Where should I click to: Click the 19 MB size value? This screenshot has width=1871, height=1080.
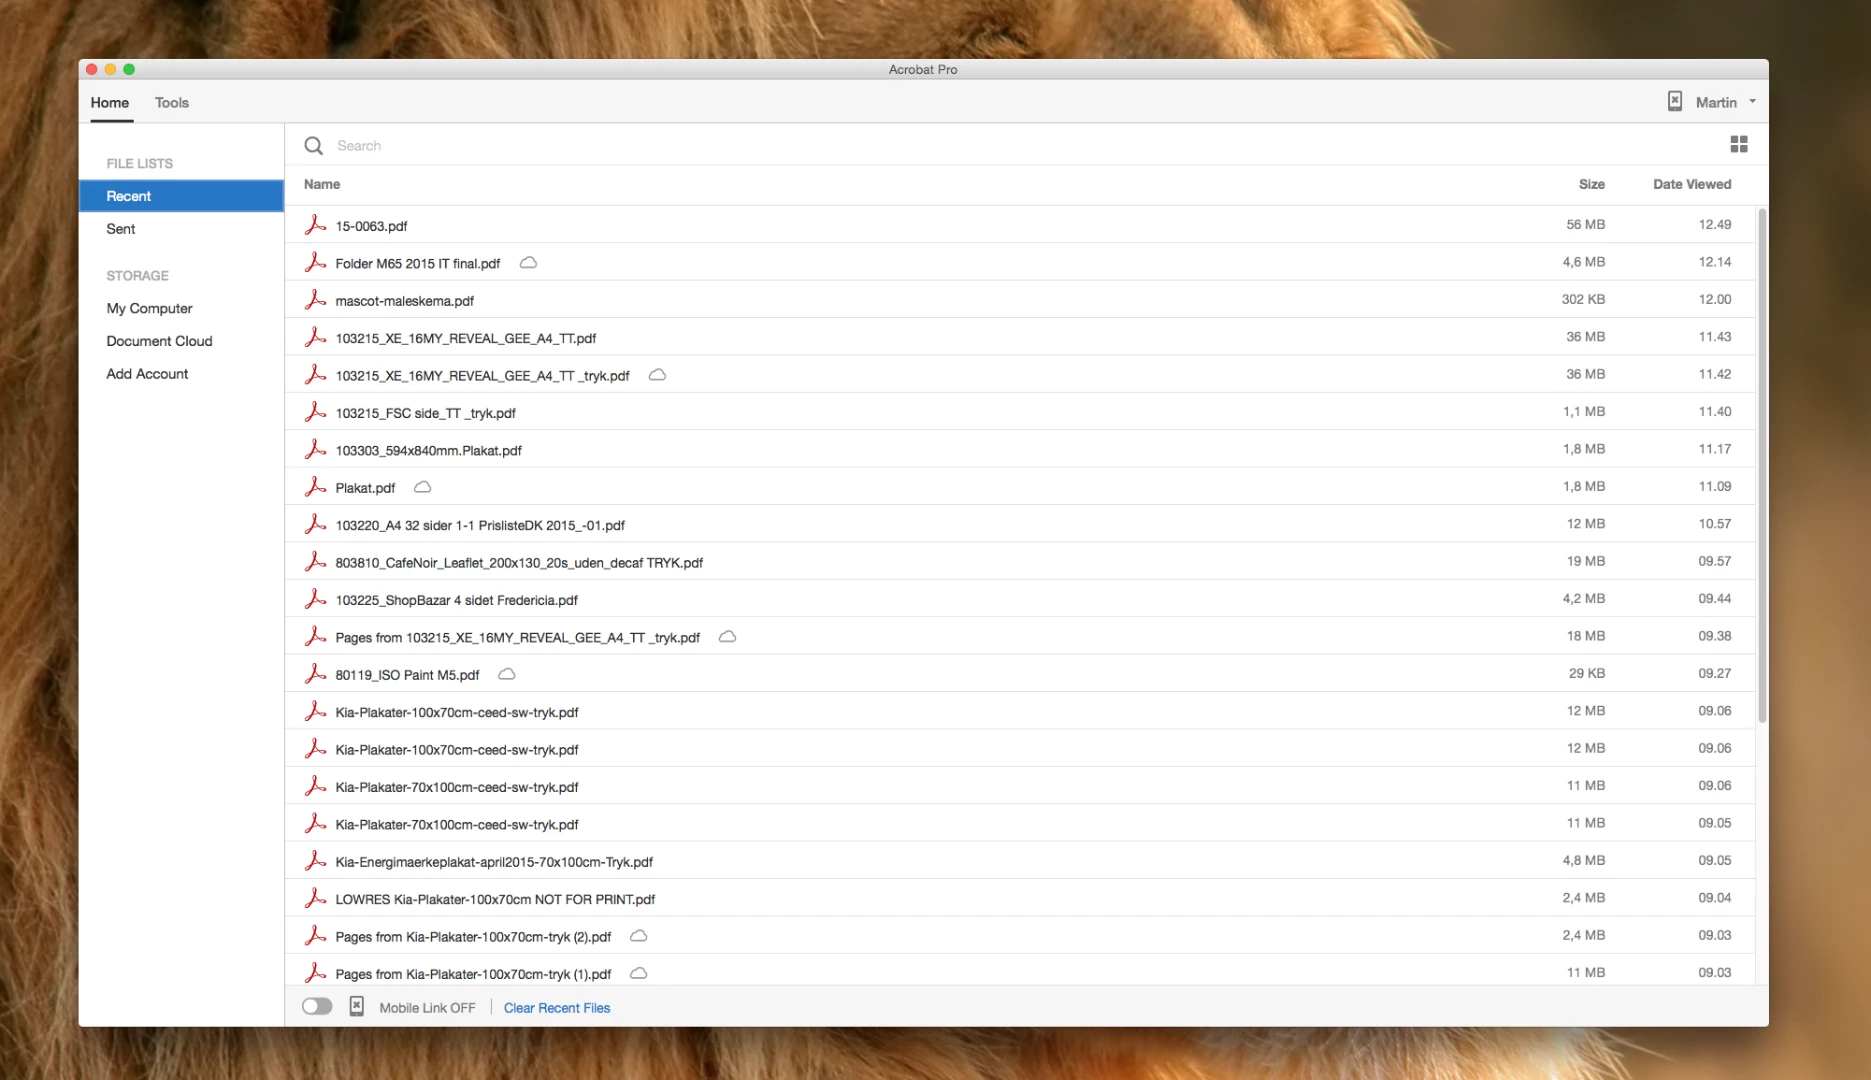(x=1586, y=561)
